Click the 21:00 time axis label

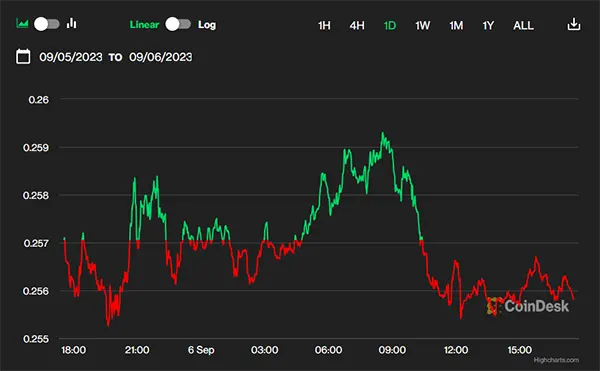pos(137,350)
